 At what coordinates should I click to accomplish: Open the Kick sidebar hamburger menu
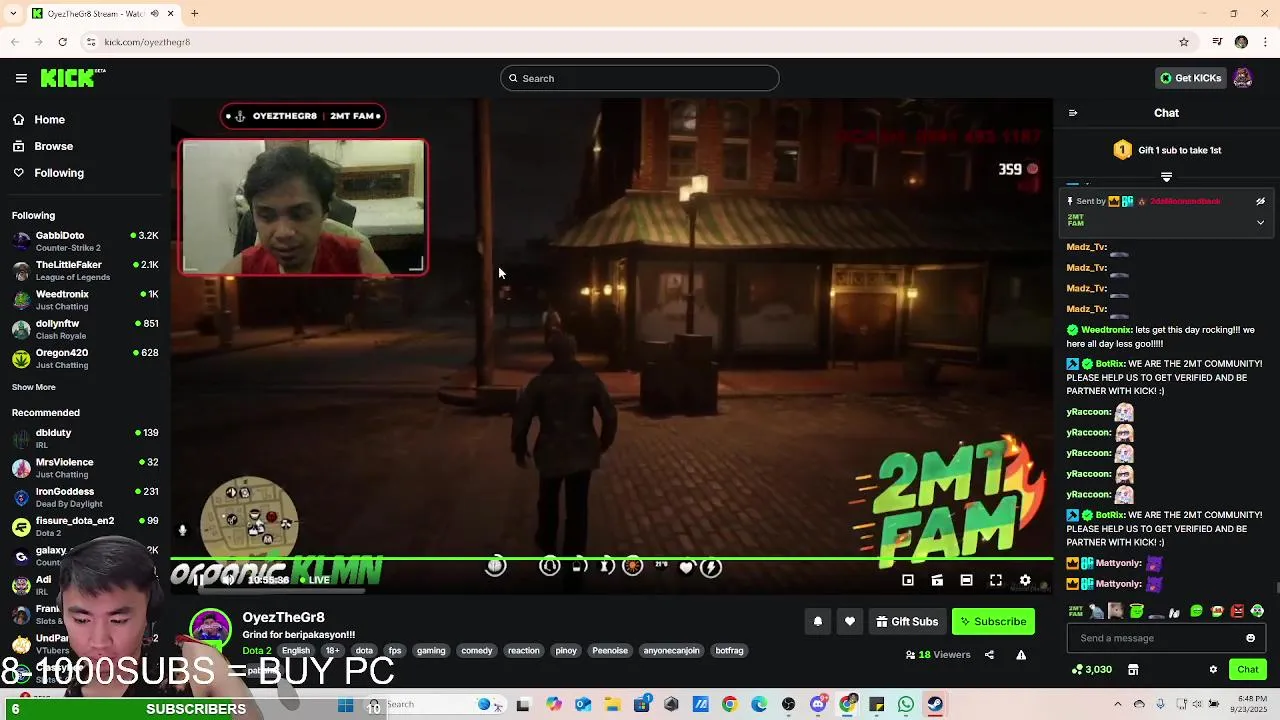(21, 78)
